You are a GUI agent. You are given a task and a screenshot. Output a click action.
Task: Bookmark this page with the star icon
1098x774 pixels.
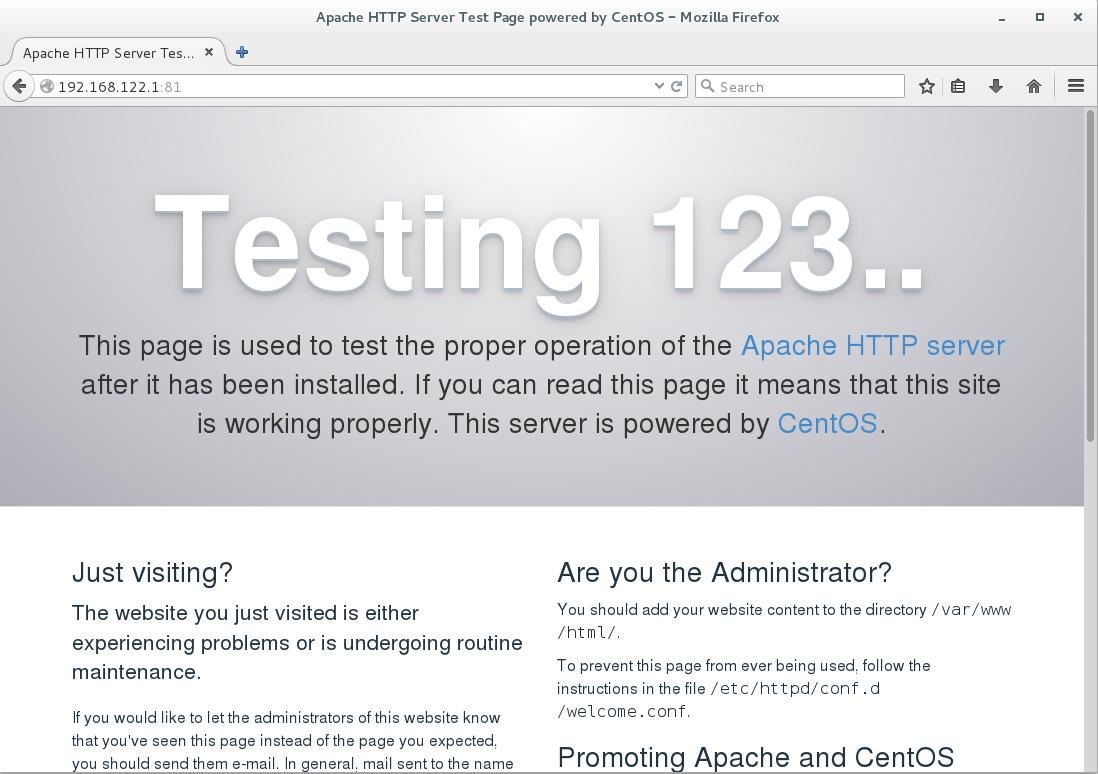[927, 86]
